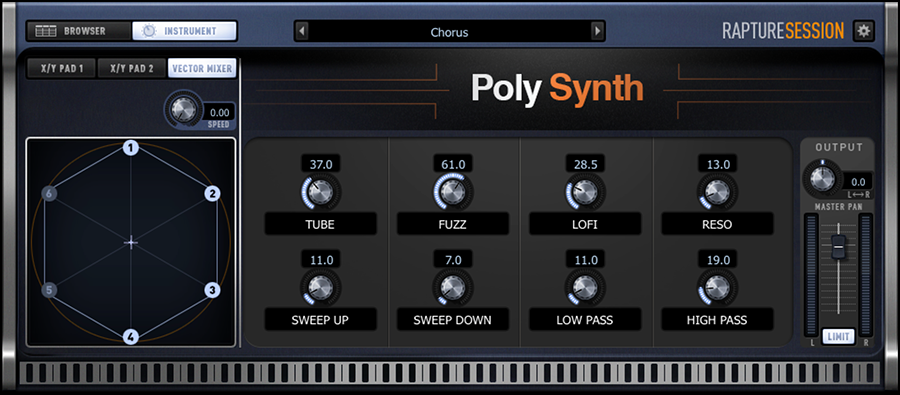
Task: Click the LOW PASS knob
Action: (585, 287)
